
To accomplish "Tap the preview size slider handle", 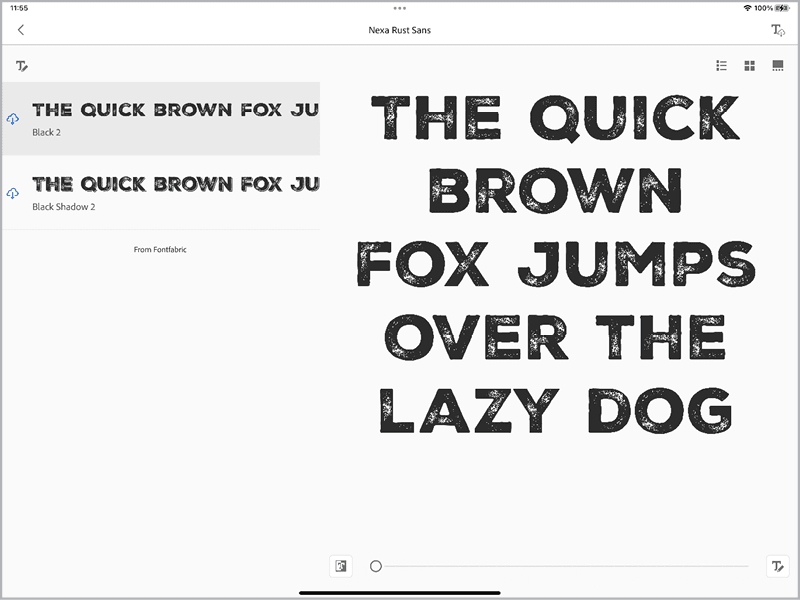I will [376, 566].
